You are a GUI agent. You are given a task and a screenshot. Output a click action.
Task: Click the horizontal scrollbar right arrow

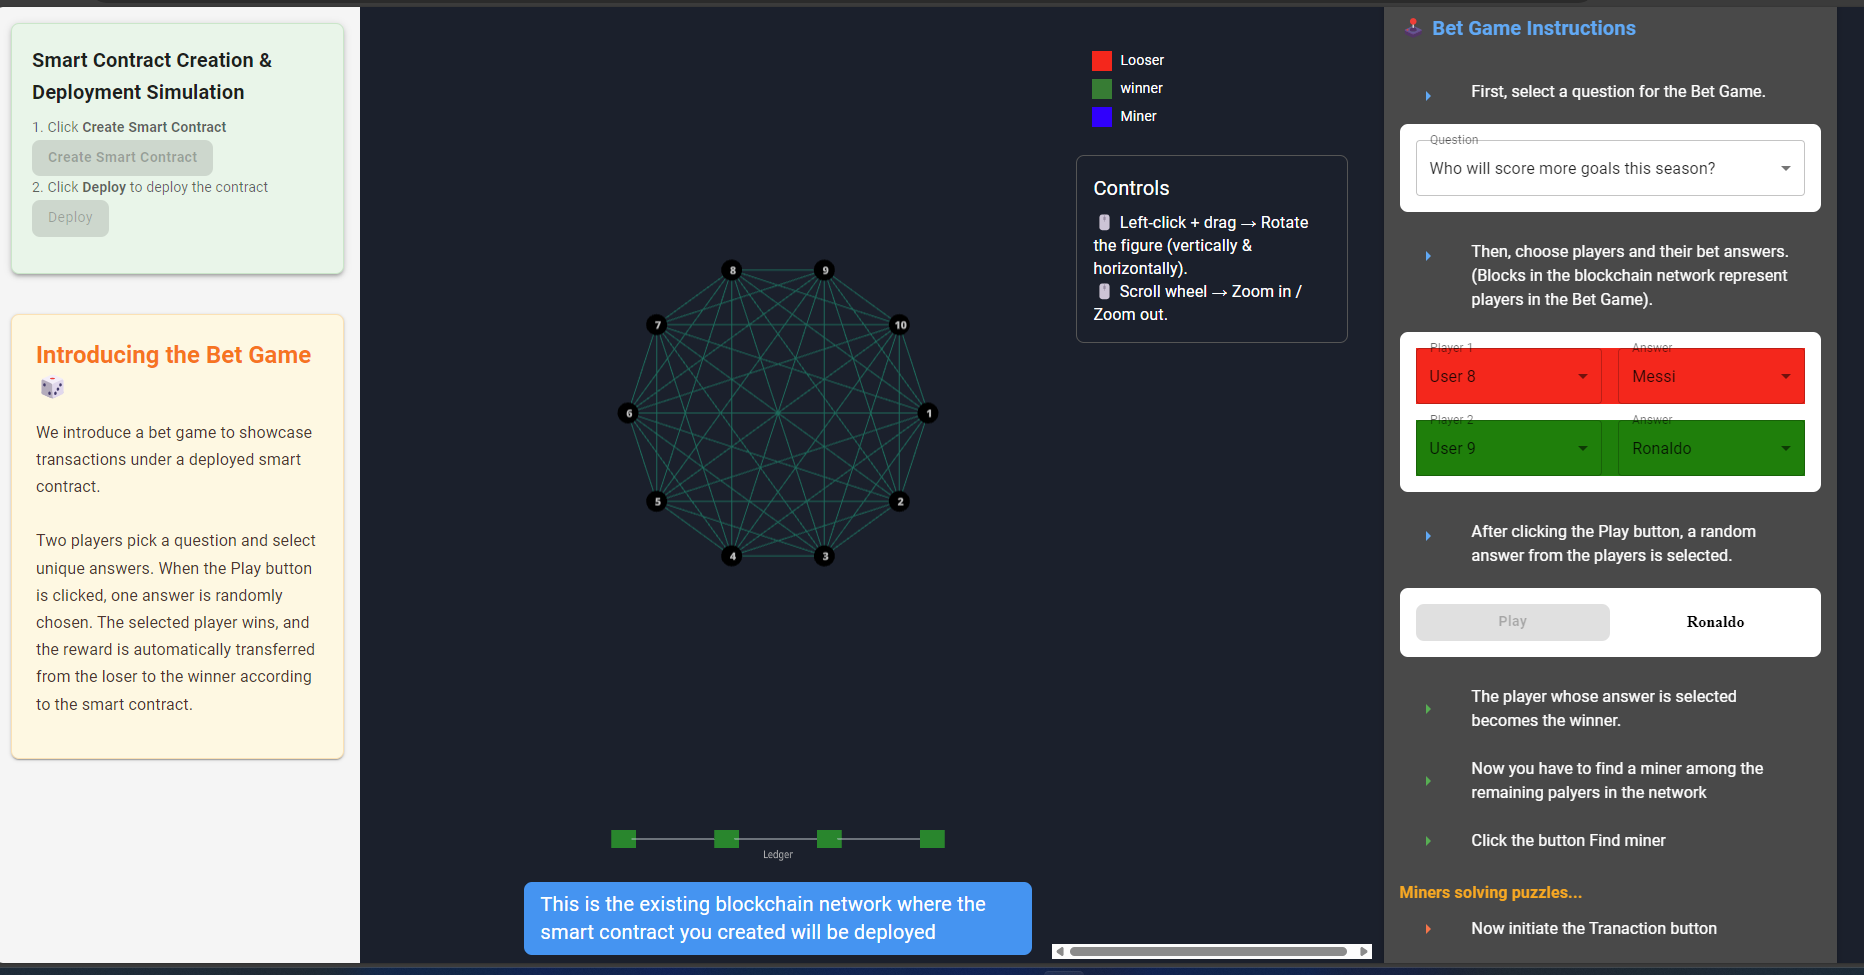[x=1364, y=951]
